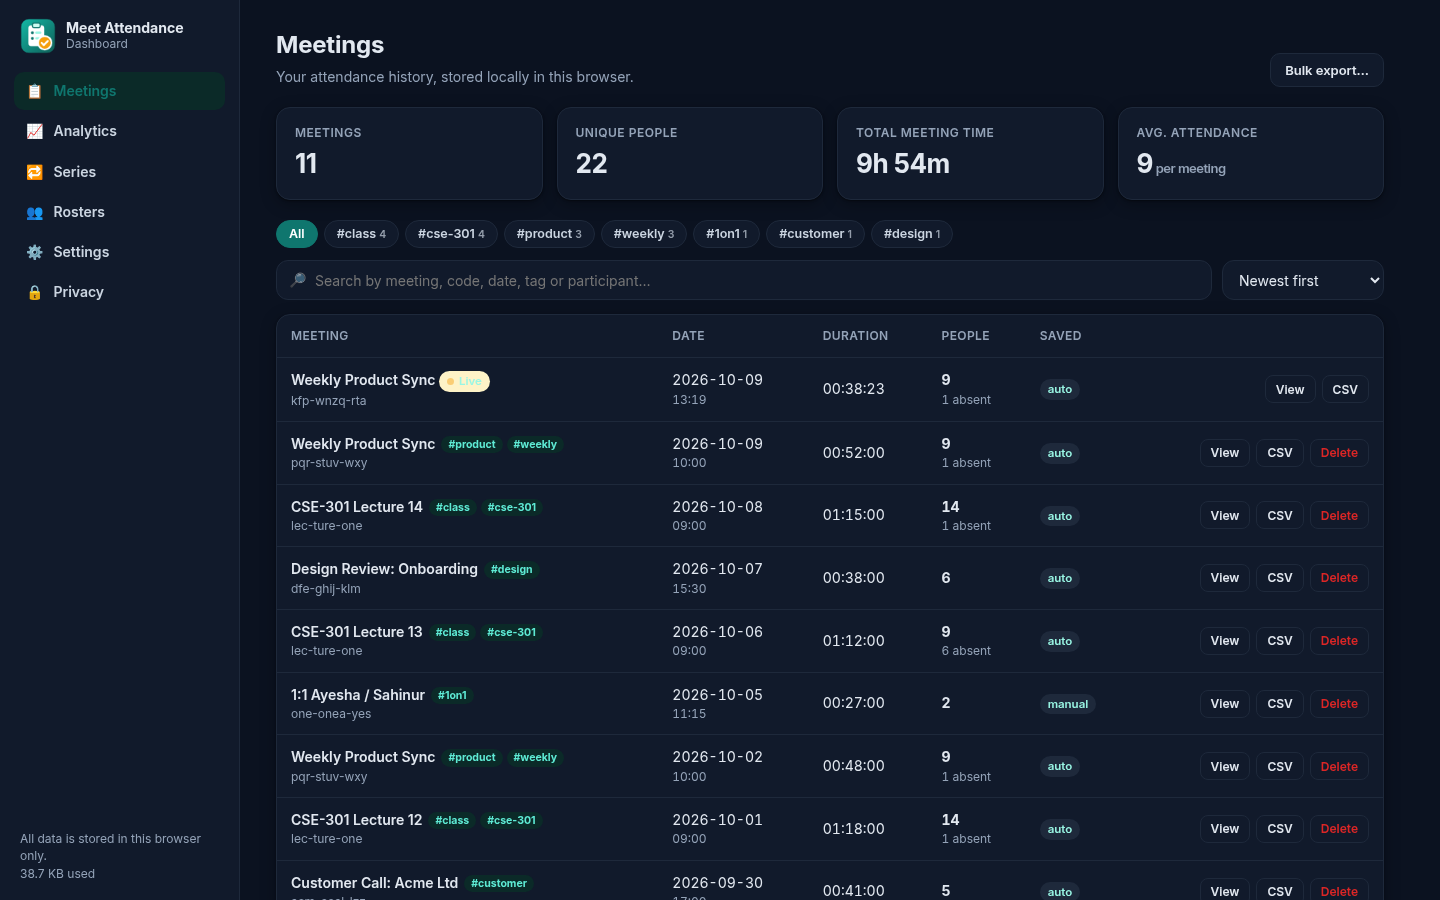Click the 6 absent label
The height and width of the screenshot is (900, 1440).
click(x=966, y=651)
